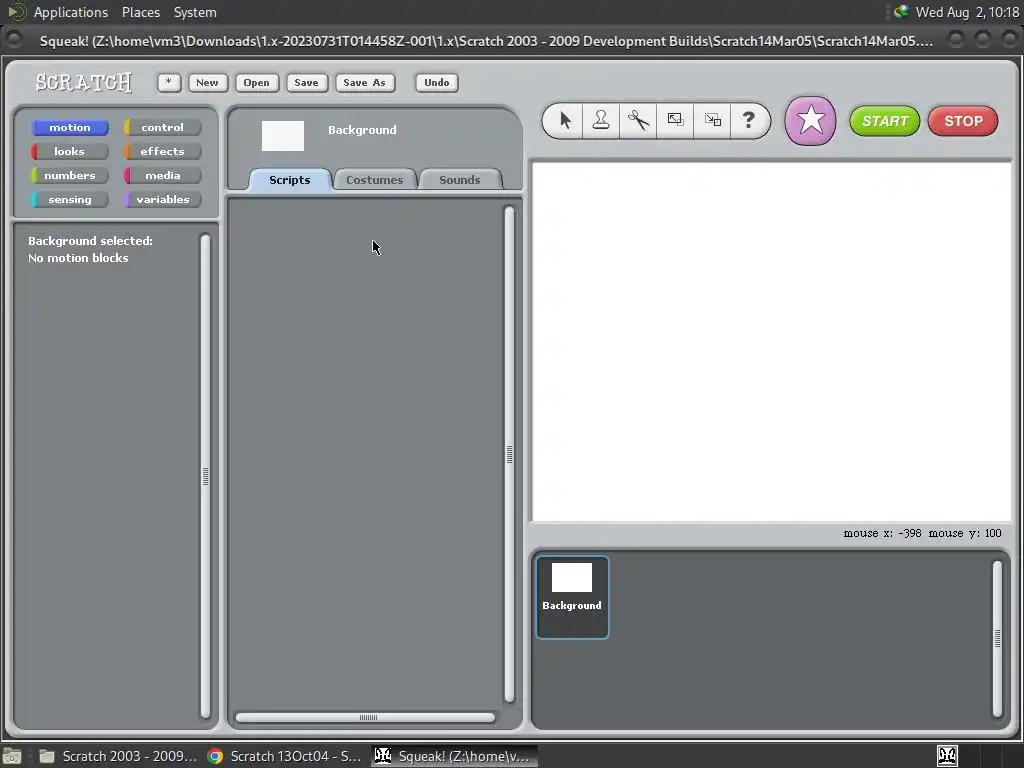Switch to Chrome Scratch 13Oct04 taskbar item
1024x768 pixels.
[x=284, y=756]
